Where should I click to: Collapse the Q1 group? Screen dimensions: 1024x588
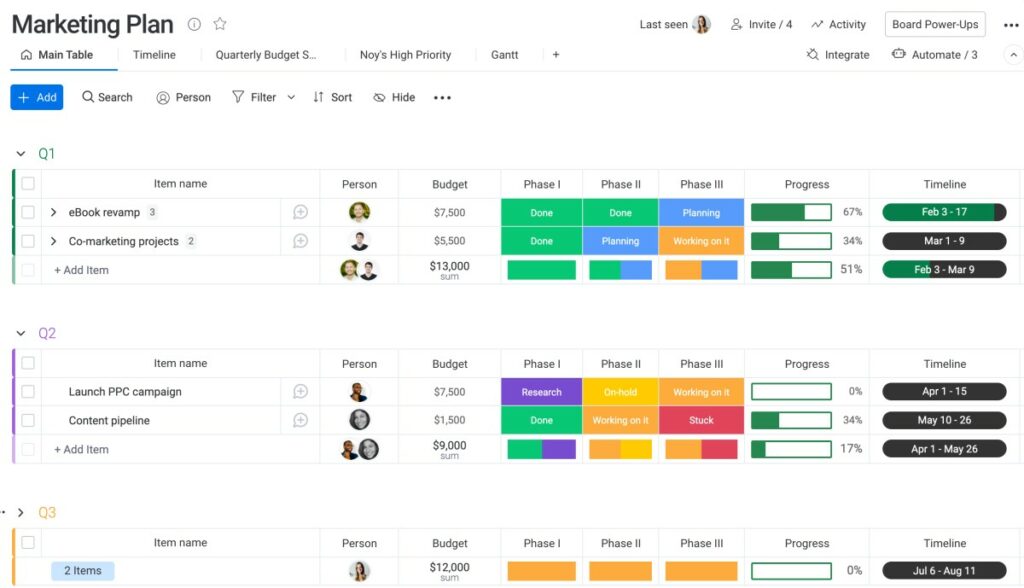click(21, 153)
